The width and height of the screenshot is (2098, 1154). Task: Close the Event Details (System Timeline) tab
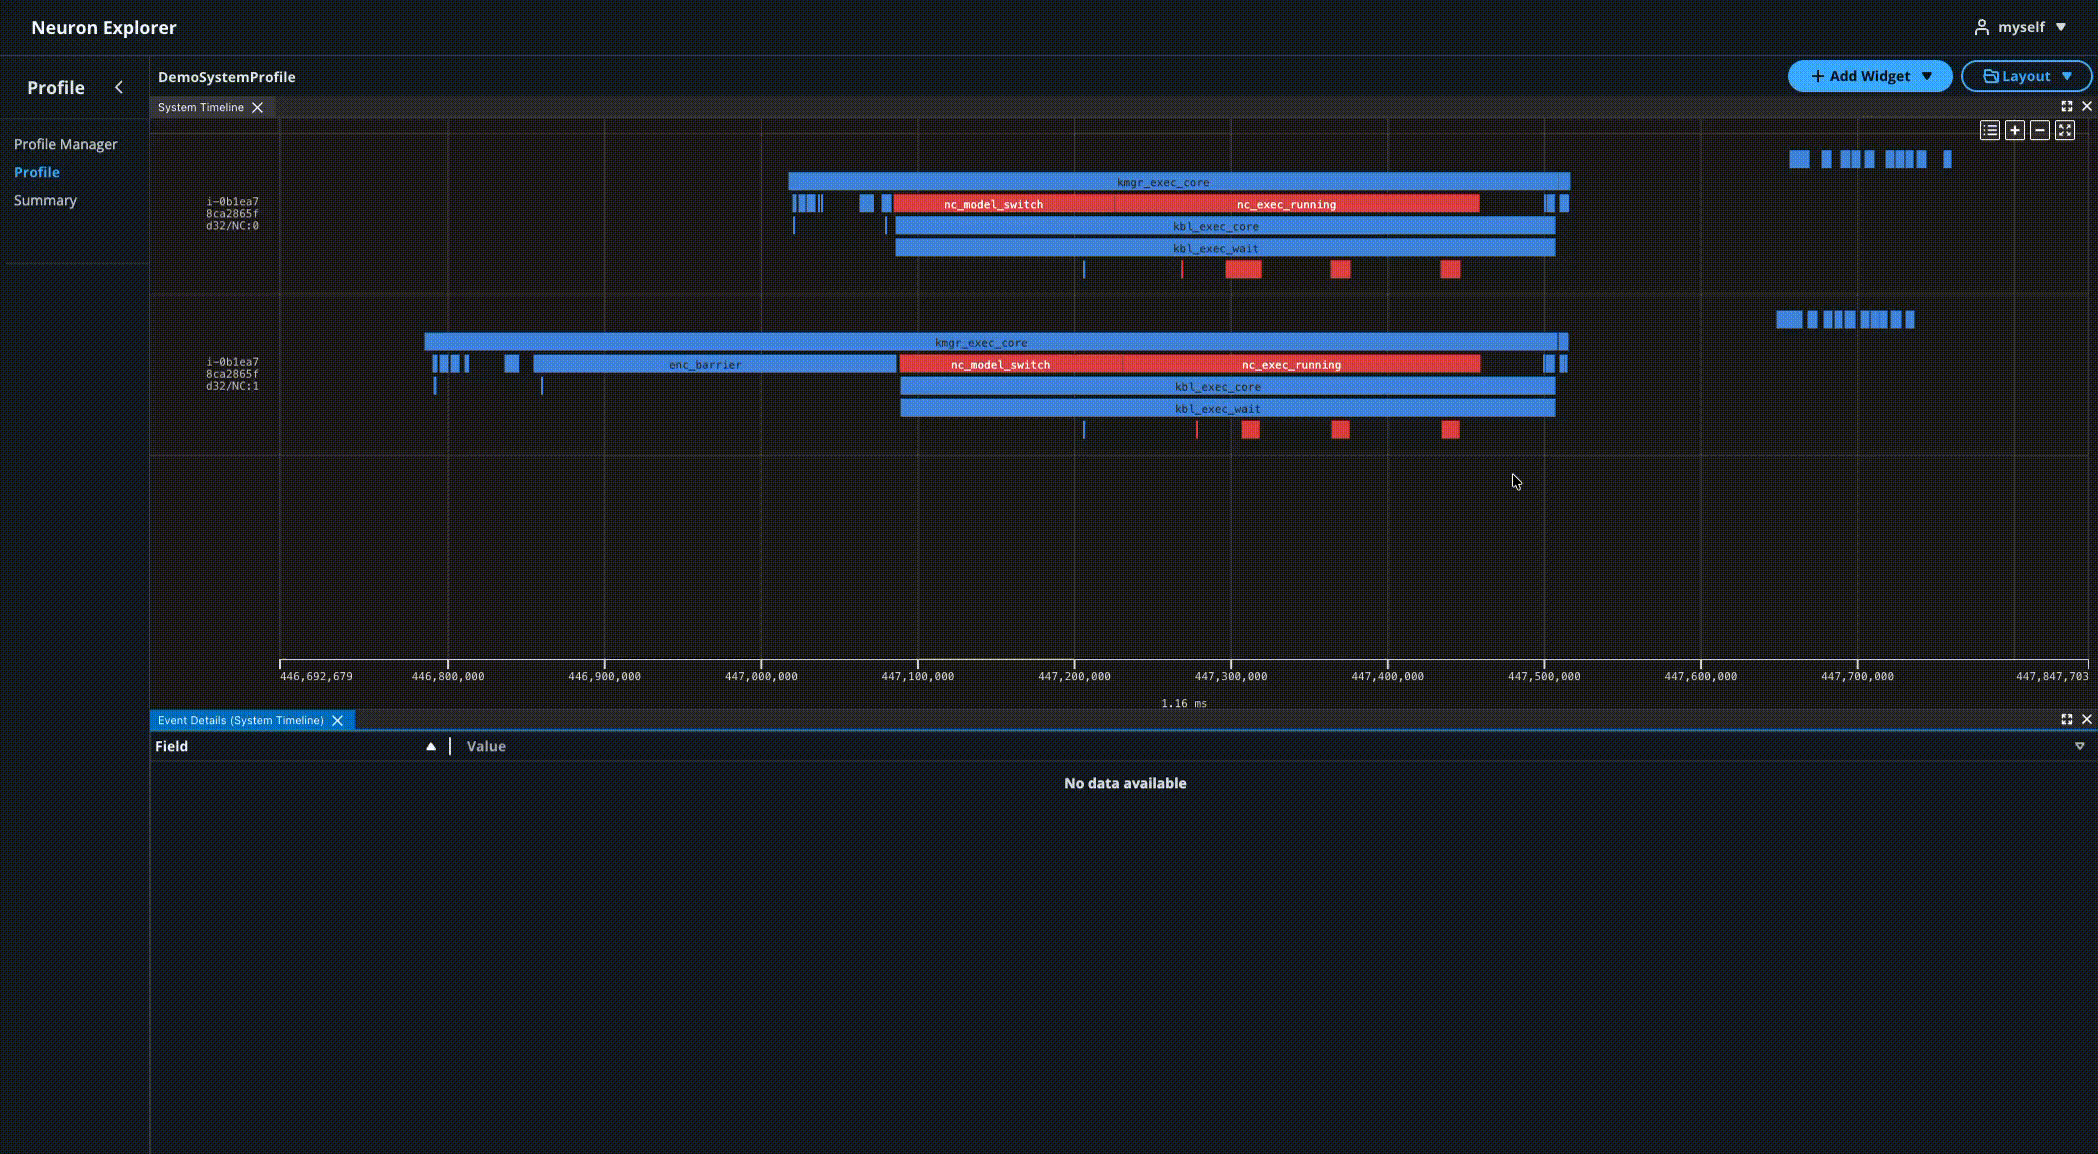(338, 720)
